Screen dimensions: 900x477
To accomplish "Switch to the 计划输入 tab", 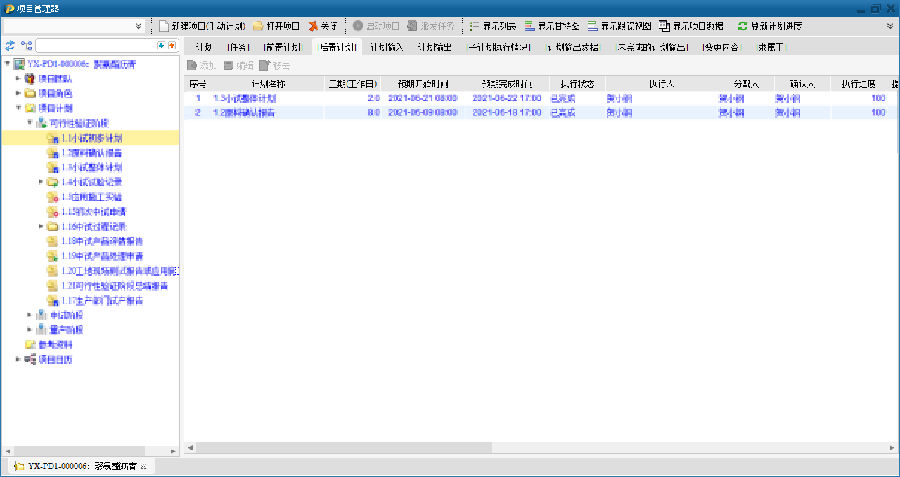I will click(387, 48).
